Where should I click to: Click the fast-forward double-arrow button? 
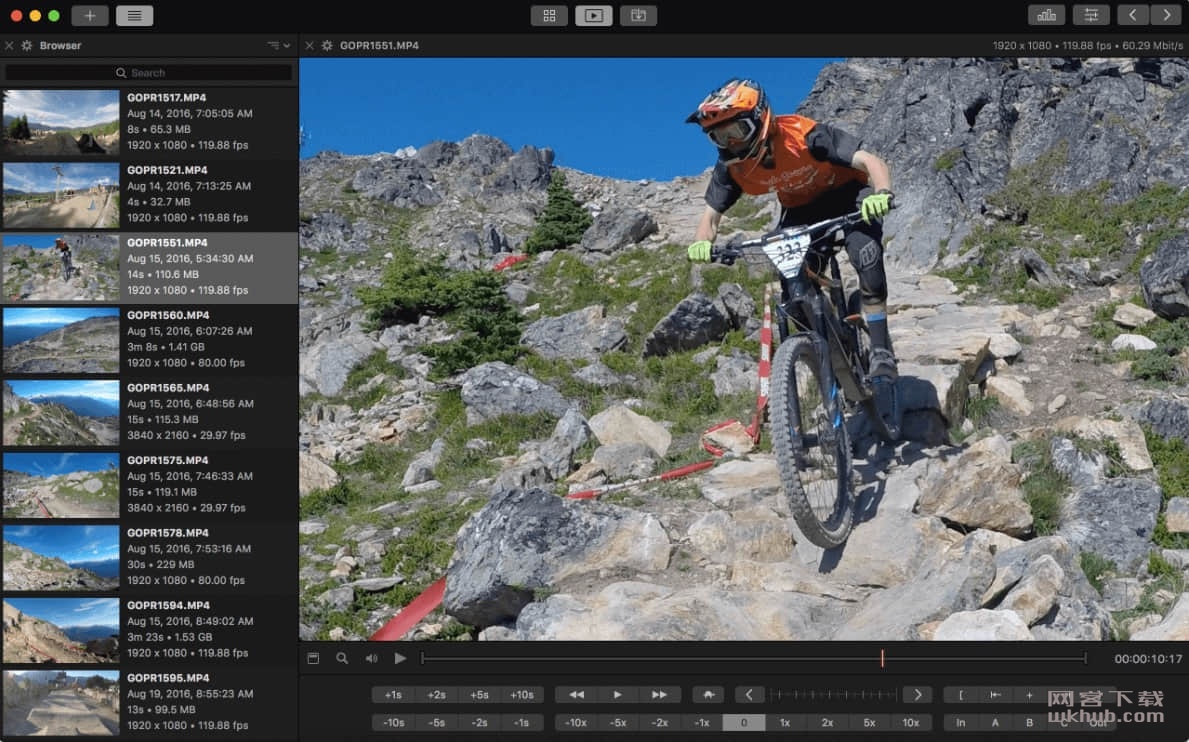point(659,694)
